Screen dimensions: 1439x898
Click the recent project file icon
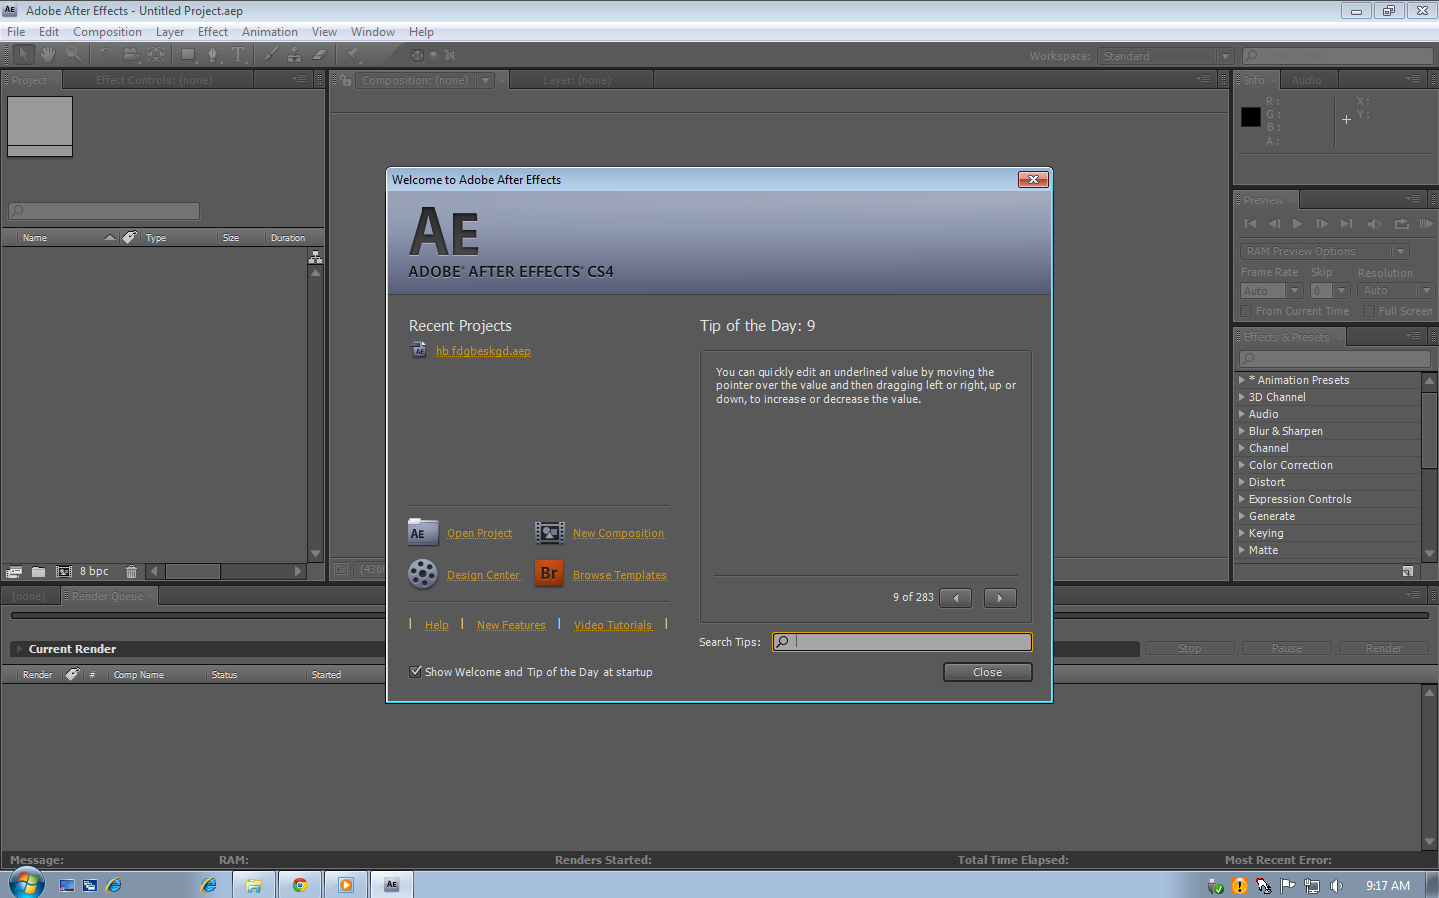point(419,350)
